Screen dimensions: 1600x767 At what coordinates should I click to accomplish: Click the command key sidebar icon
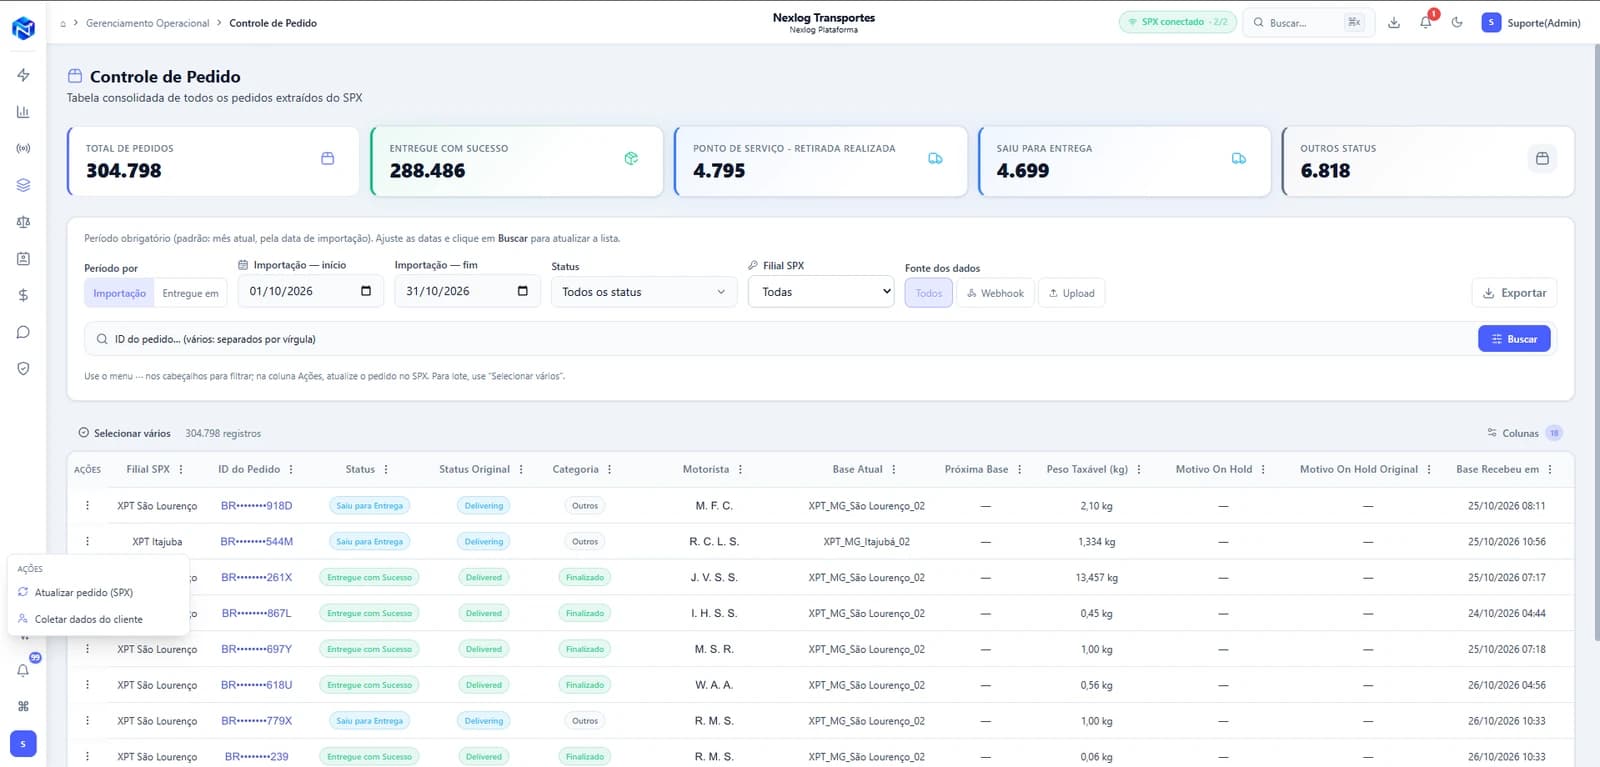point(23,706)
